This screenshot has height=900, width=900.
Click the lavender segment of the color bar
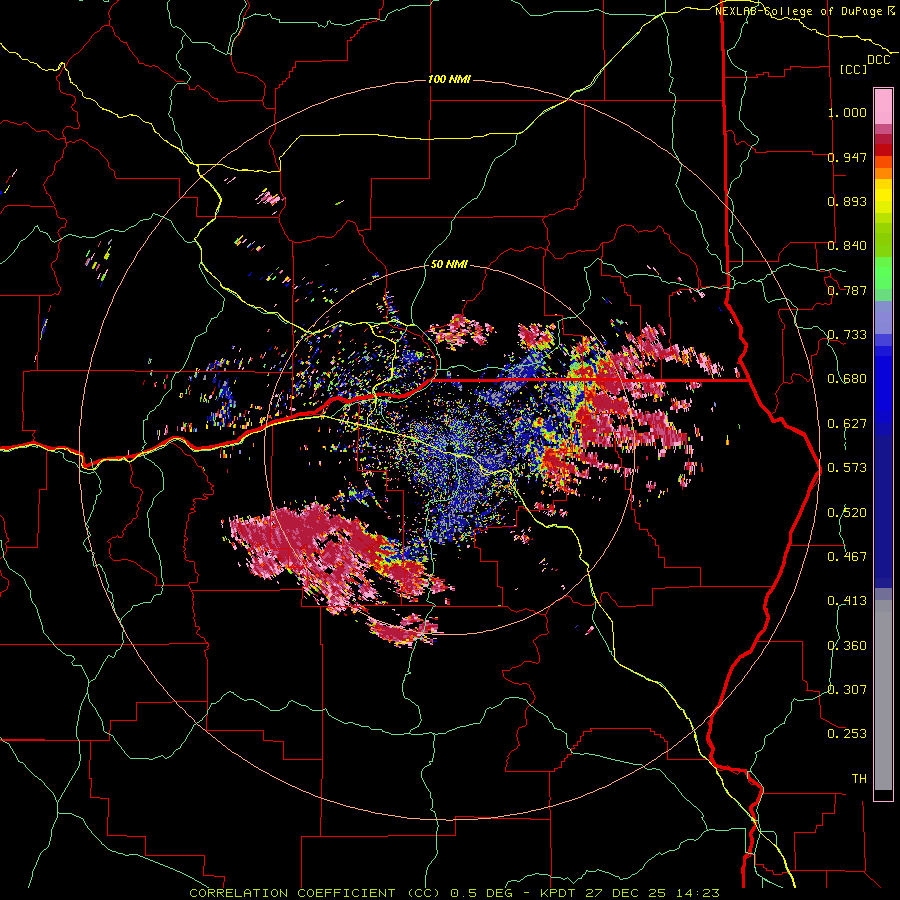tap(883, 317)
